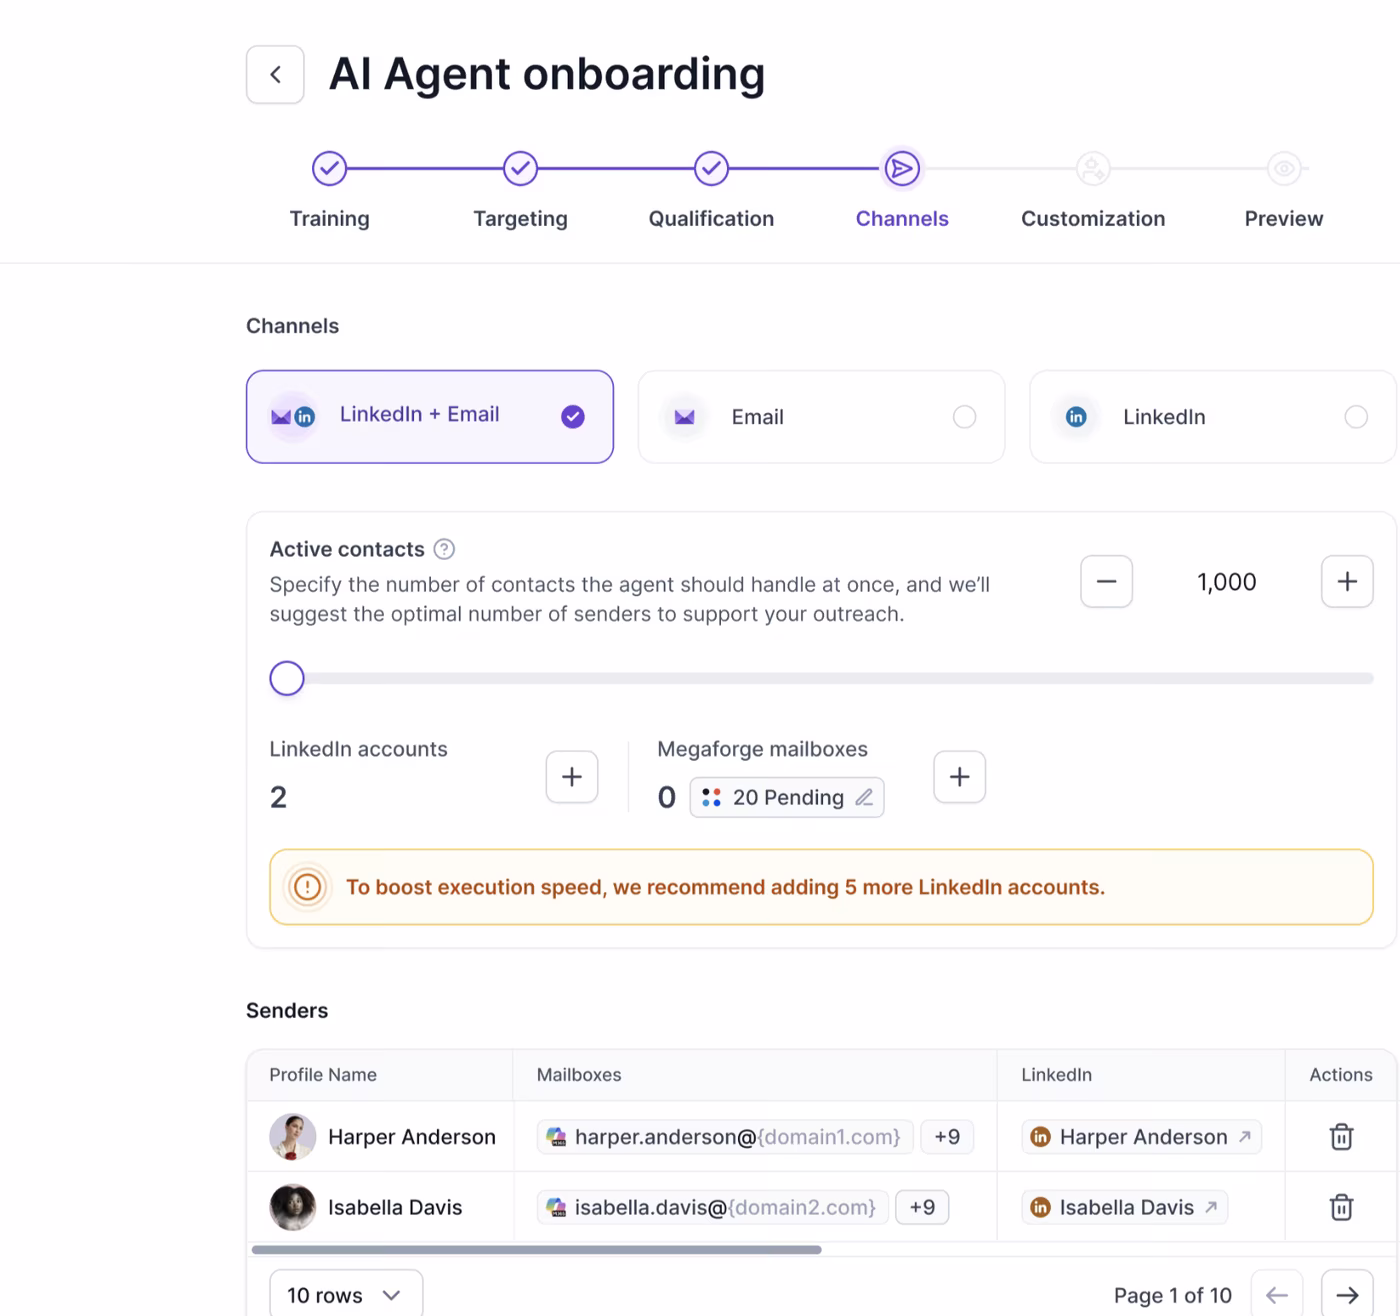Add a LinkedIn account with plus button
Screen dimensions: 1400x1316
click(x=572, y=777)
